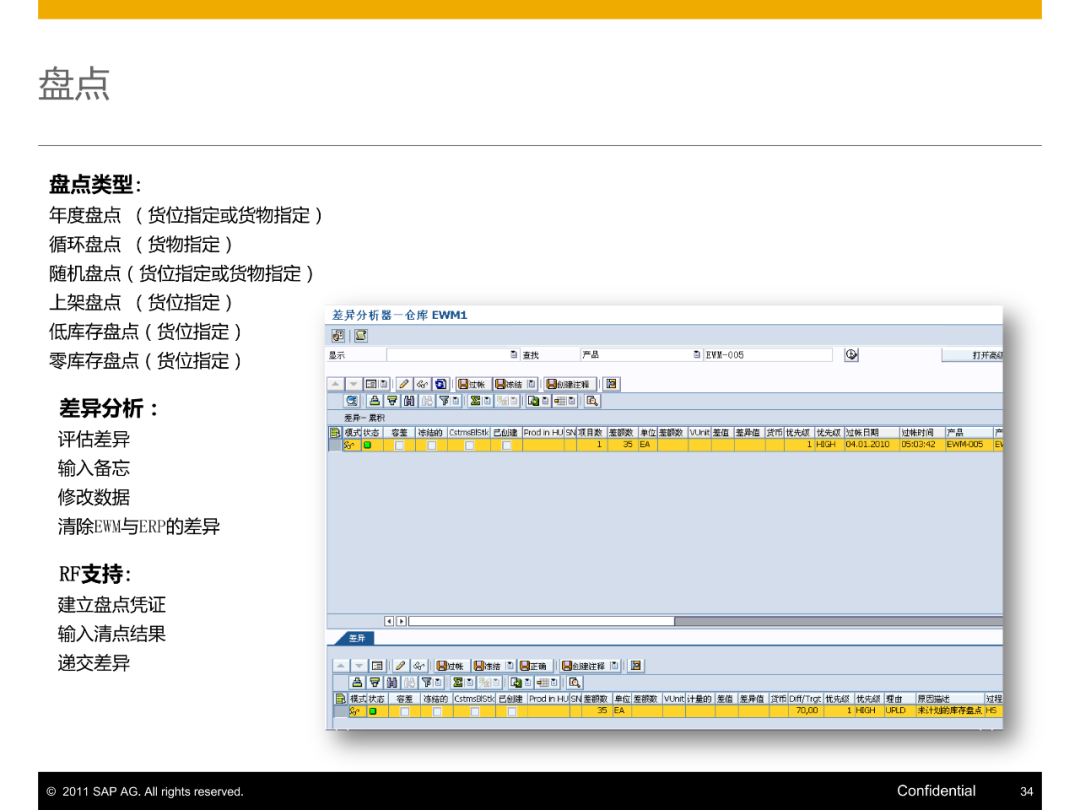
Task: Click the pencil edit icon in the lower toolbar
Action: [x=400, y=665]
